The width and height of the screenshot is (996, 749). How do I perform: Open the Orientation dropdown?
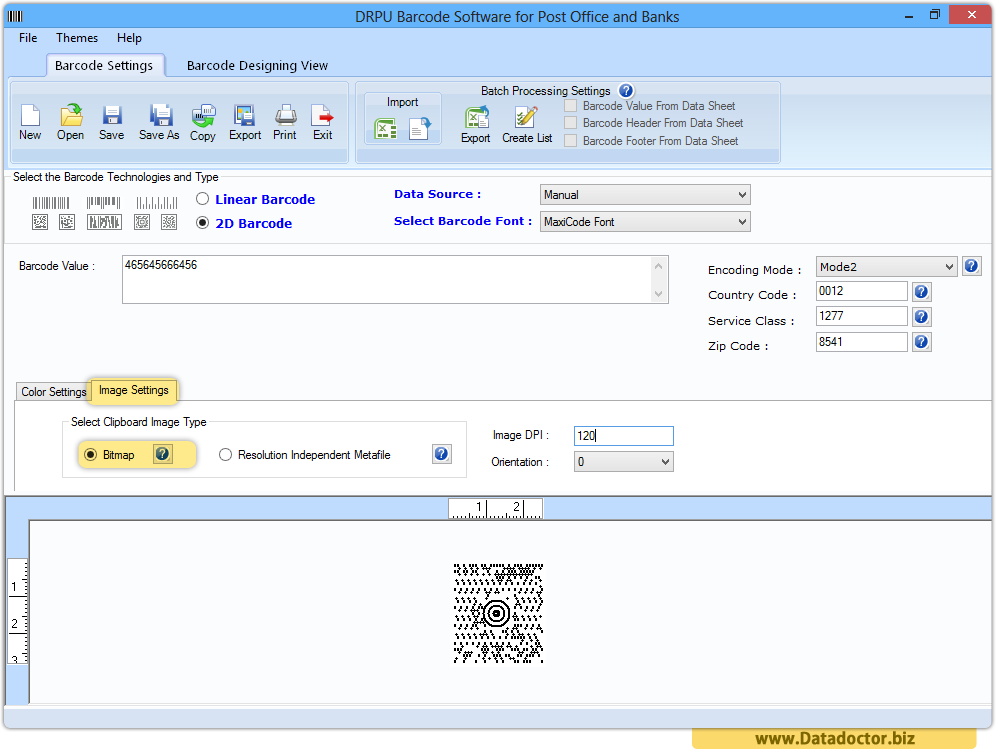[623, 462]
